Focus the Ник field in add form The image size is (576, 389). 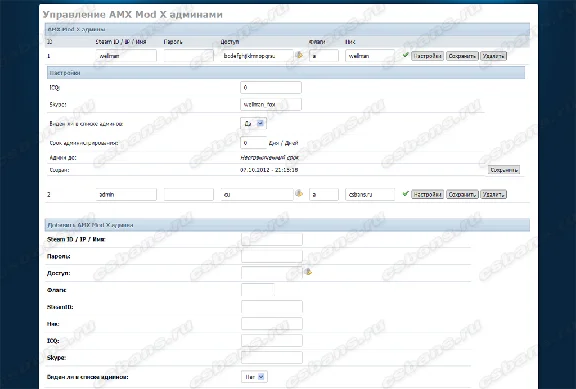coord(272,324)
